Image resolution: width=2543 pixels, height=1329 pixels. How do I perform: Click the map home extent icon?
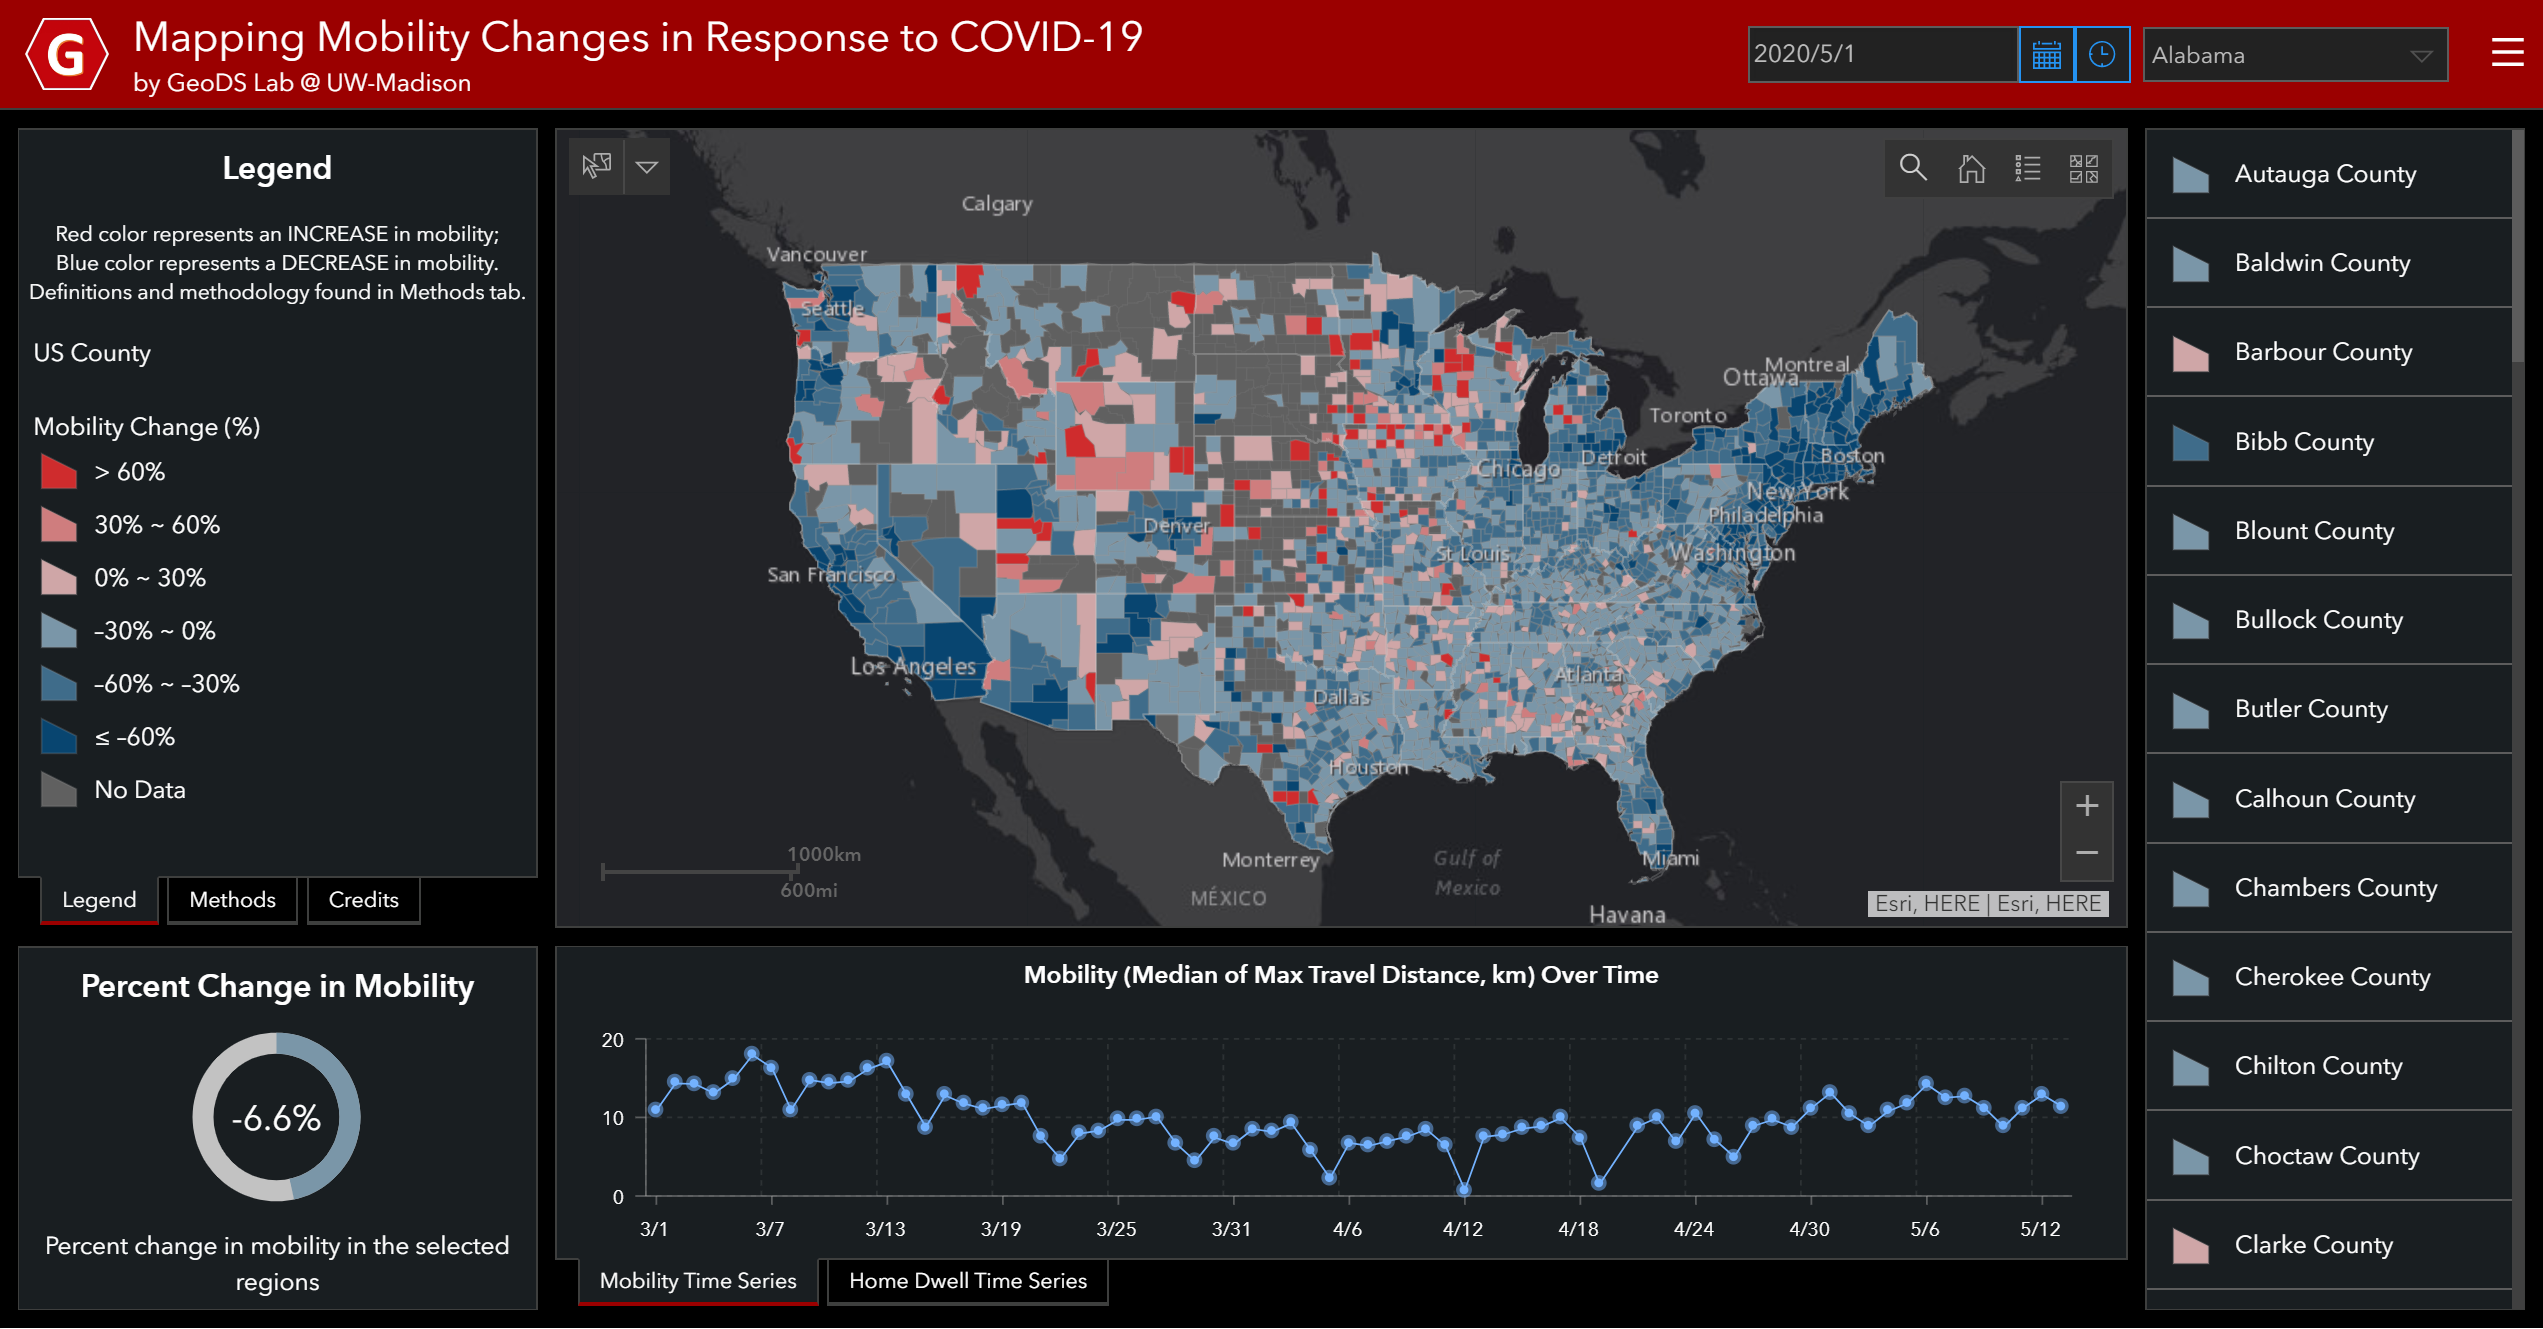click(x=1971, y=168)
